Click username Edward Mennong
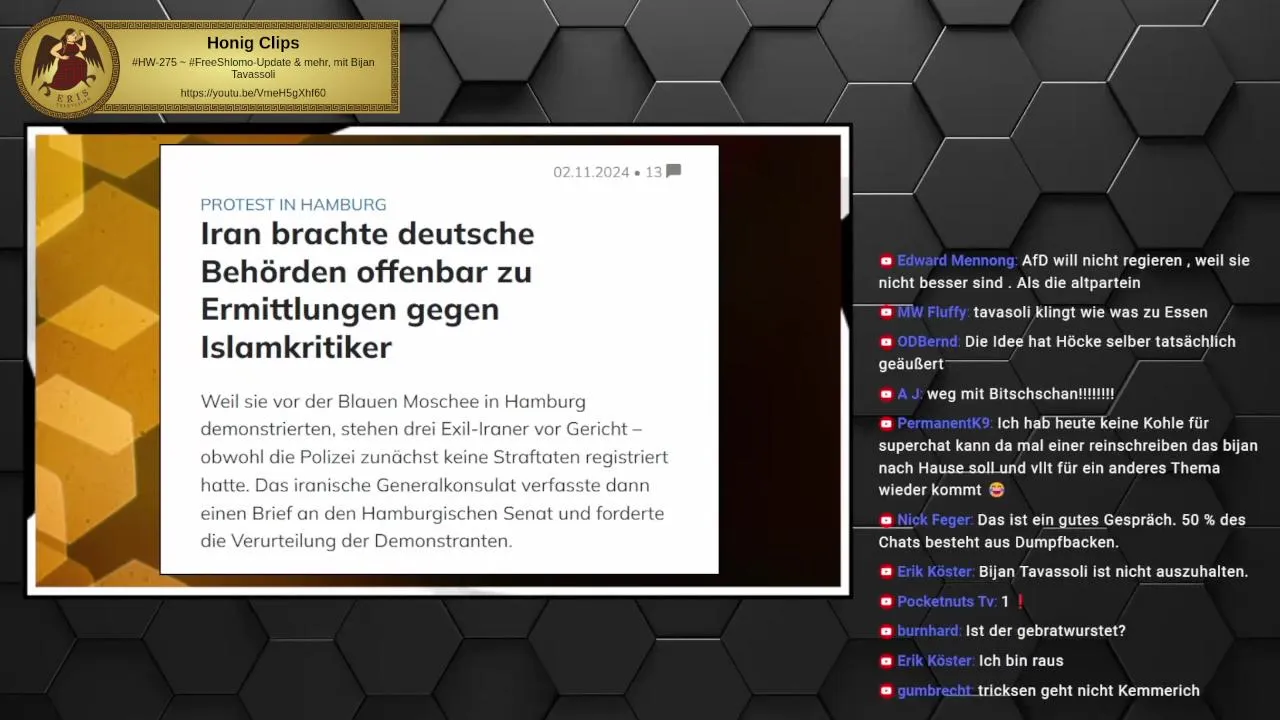 (957, 261)
